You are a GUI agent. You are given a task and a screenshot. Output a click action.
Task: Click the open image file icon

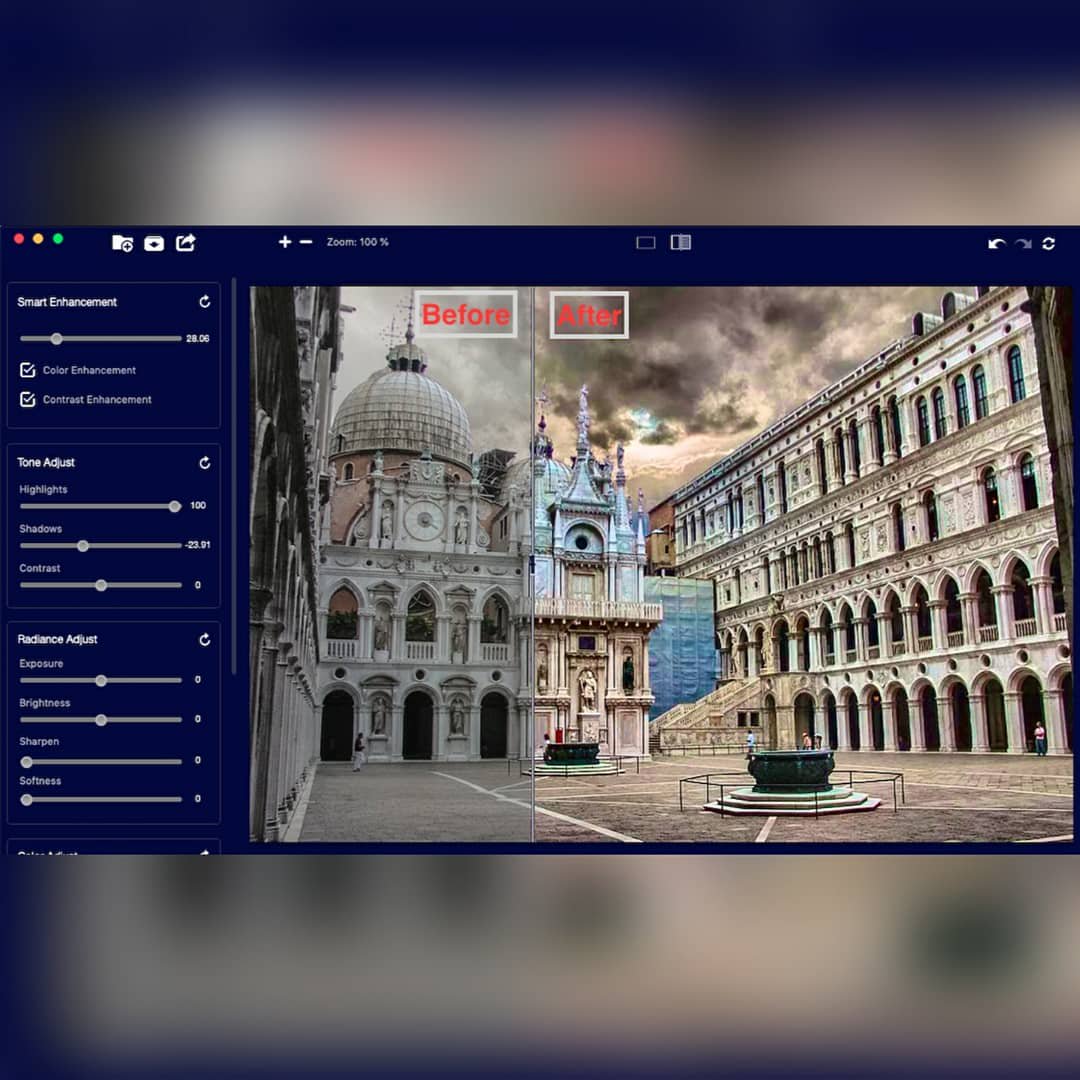(x=154, y=243)
